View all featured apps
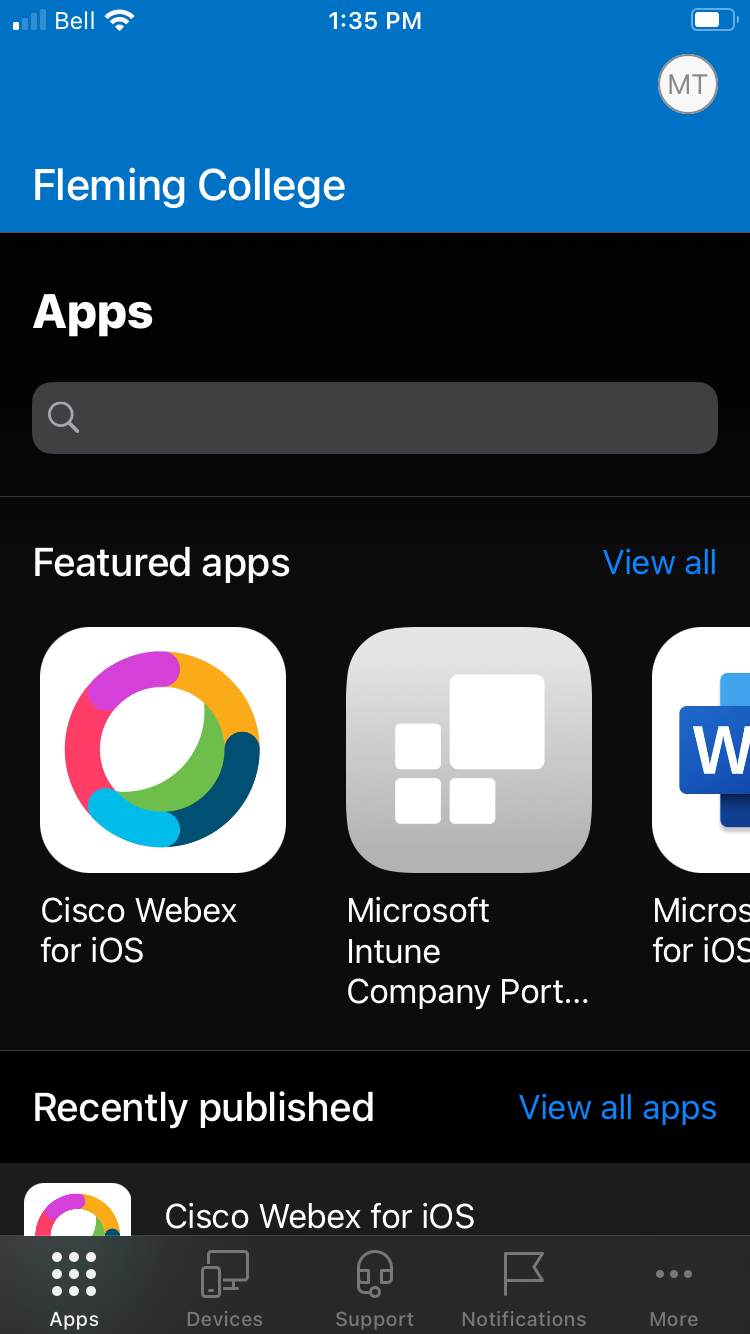The height and width of the screenshot is (1334, 750). pyautogui.click(x=660, y=562)
